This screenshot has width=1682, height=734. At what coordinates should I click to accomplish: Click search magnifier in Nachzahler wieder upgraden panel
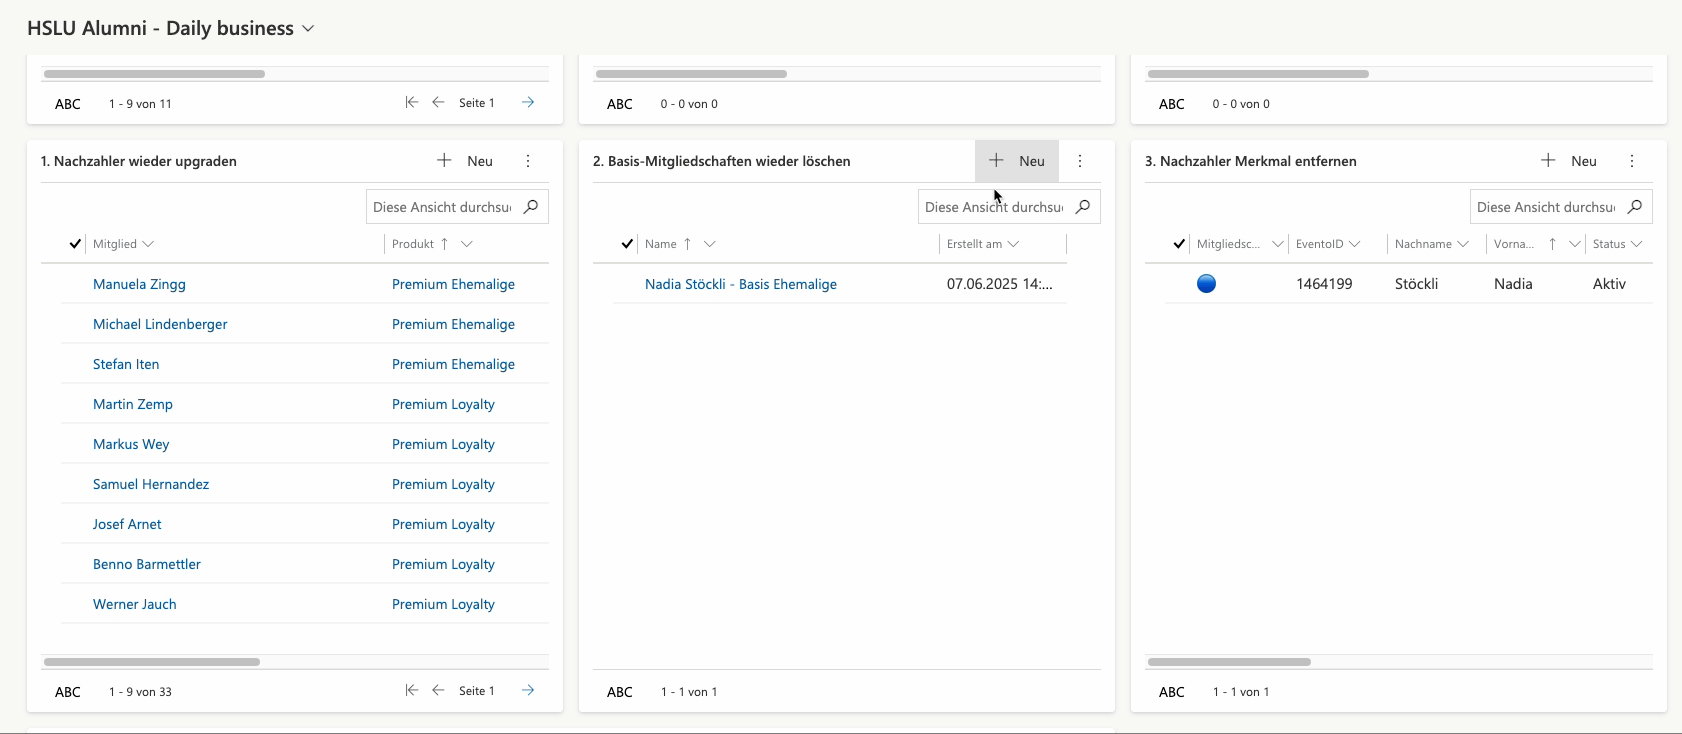[531, 207]
